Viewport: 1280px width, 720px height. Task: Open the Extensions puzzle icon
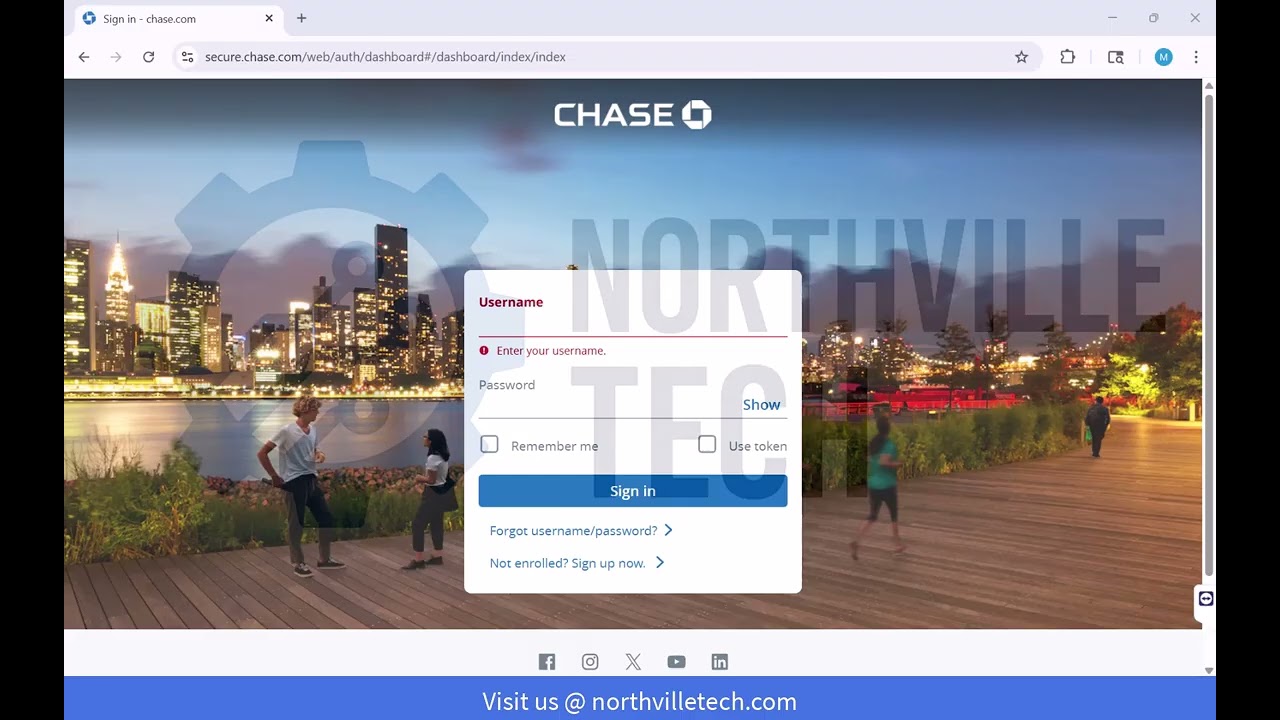(1068, 57)
